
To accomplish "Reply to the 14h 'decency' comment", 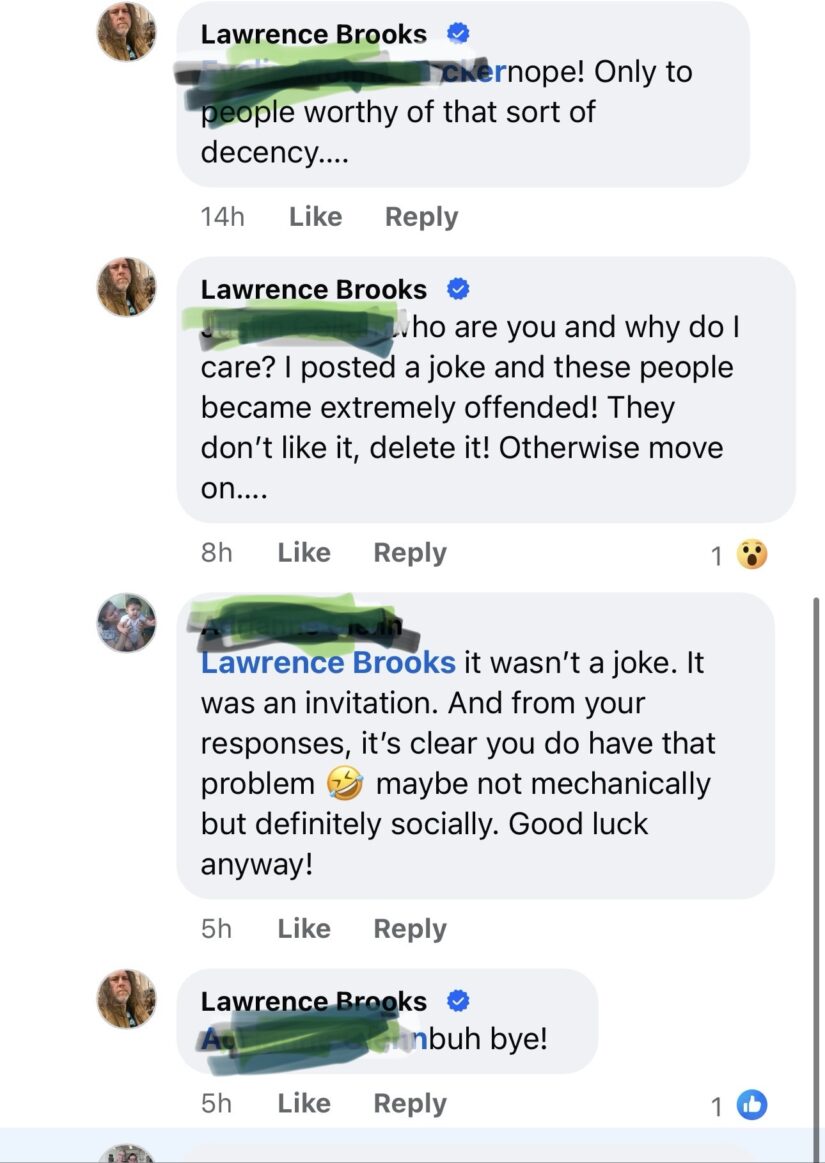I will [x=421, y=217].
